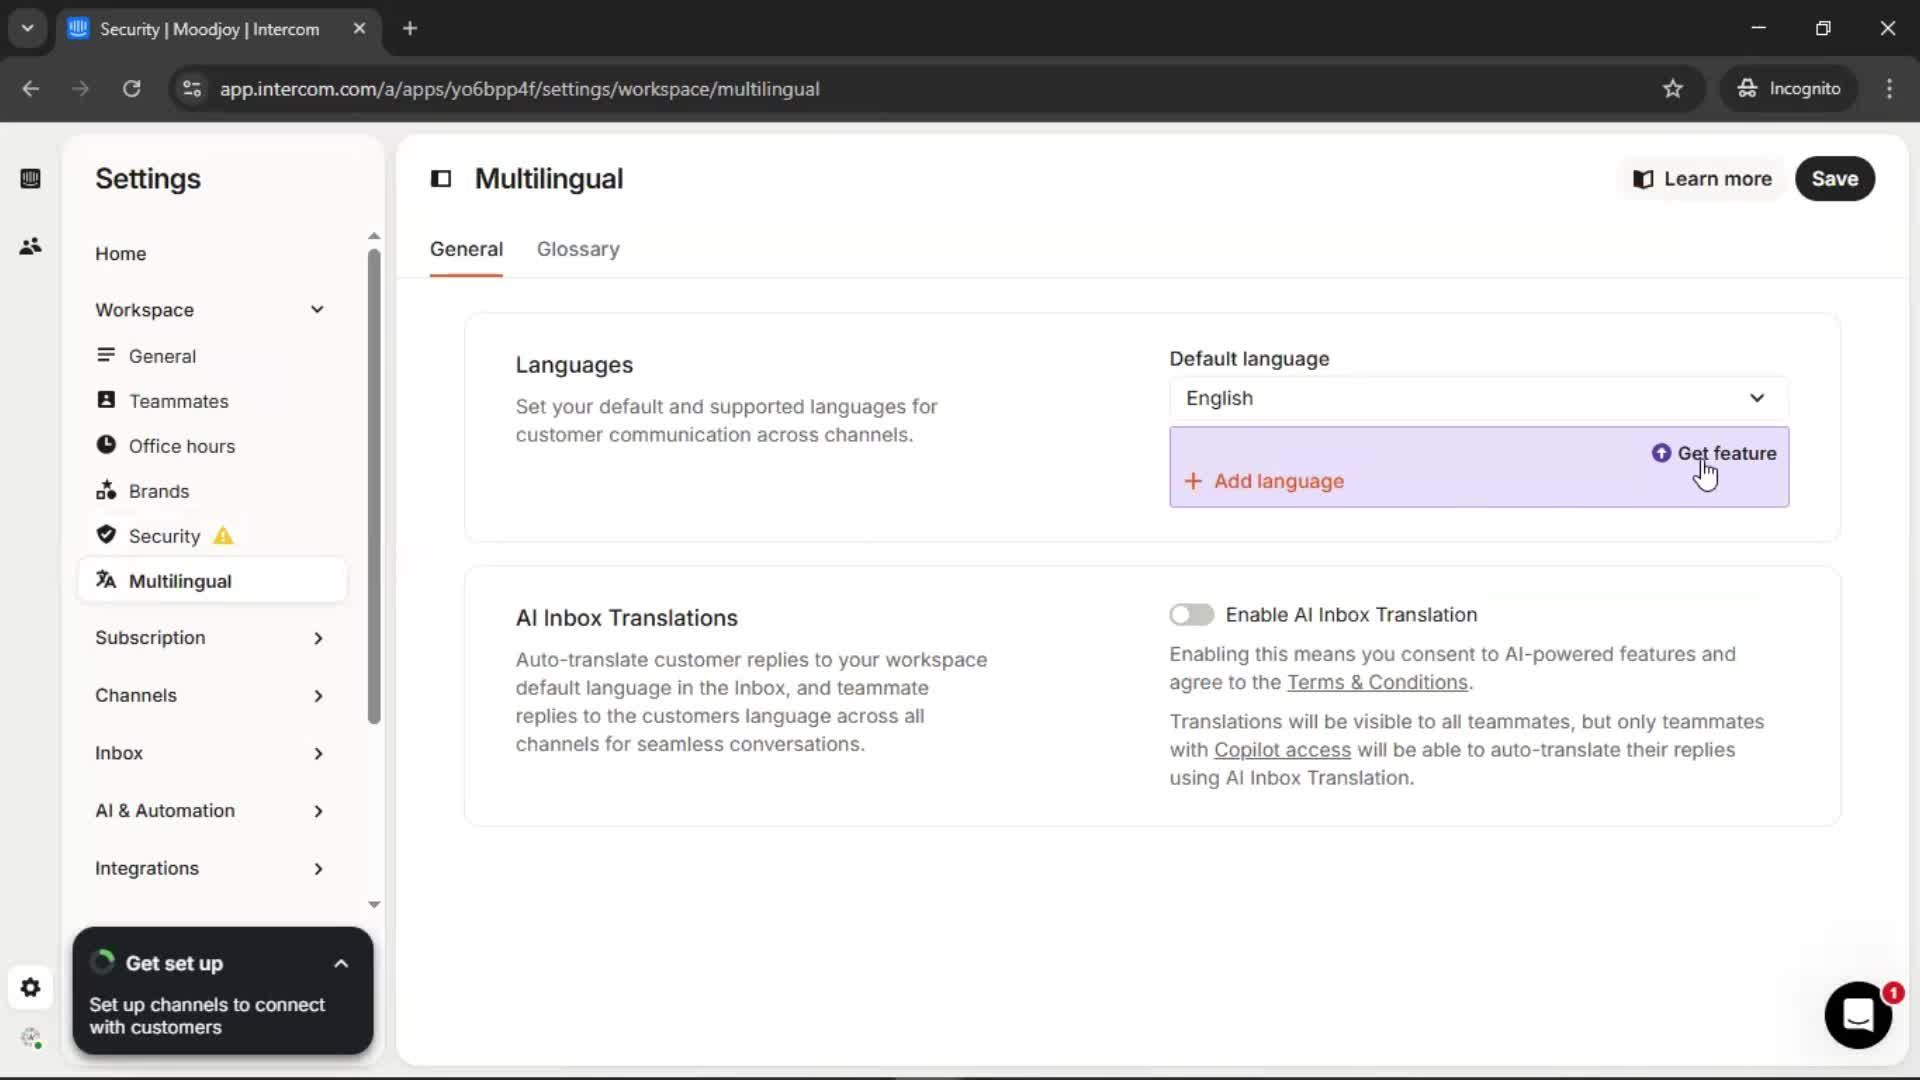The image size is (1920, 1080).
Task: Open the site information icon in address bar
Action: coord(192,89)
